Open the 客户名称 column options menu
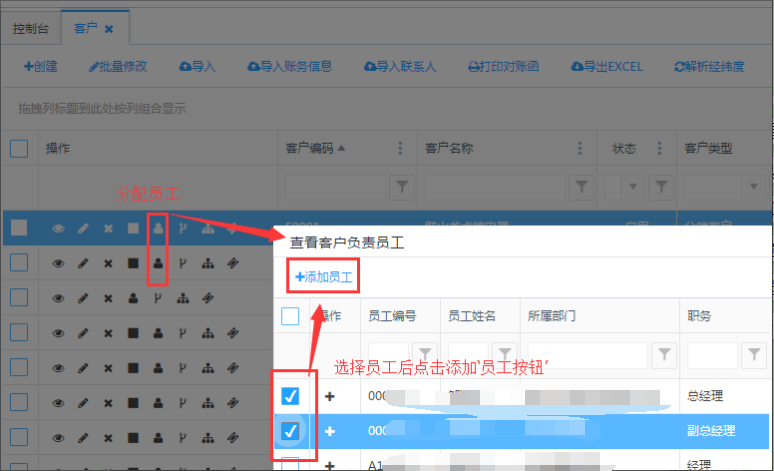Image resolution: width=774 pixels, height=471 pixels. point(582,148)
